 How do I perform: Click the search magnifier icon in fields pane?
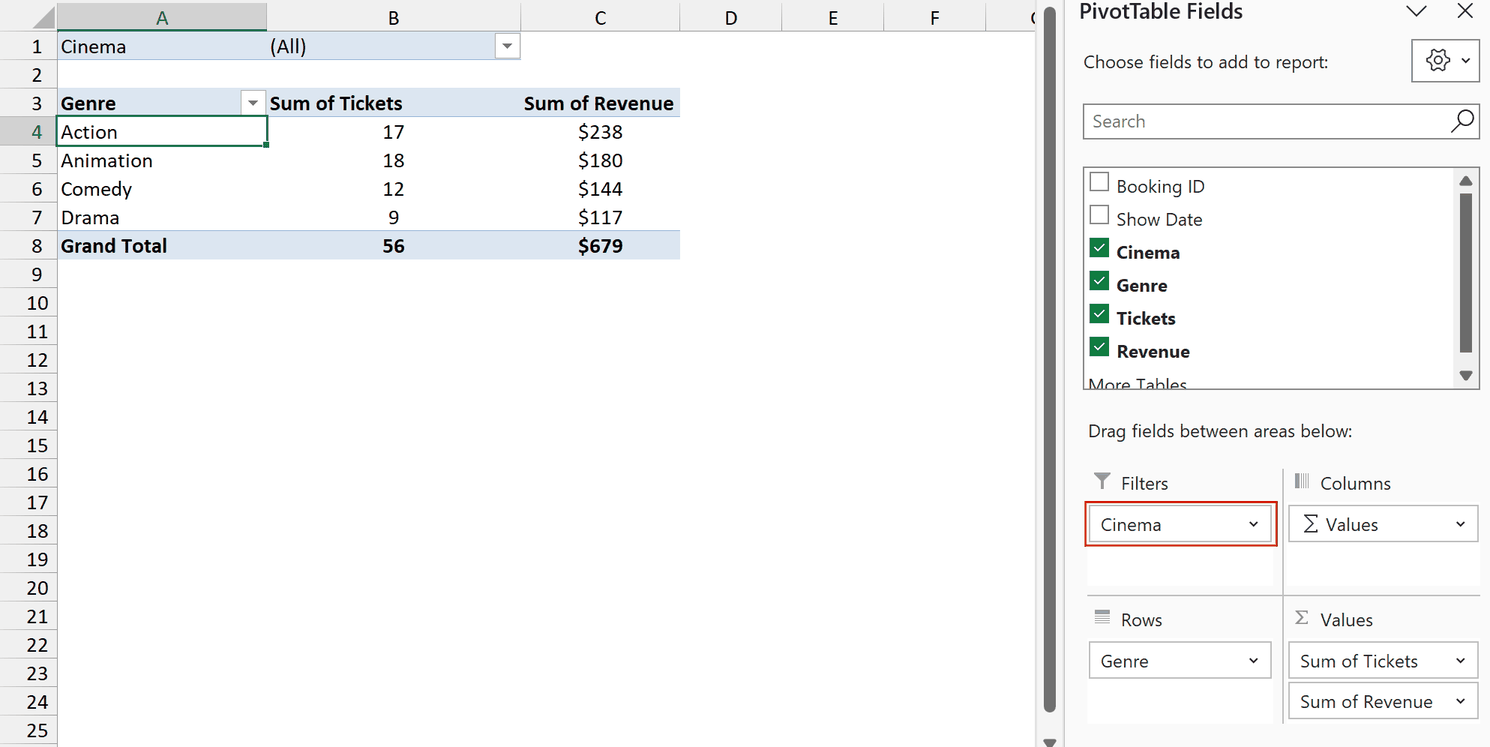1462,121
